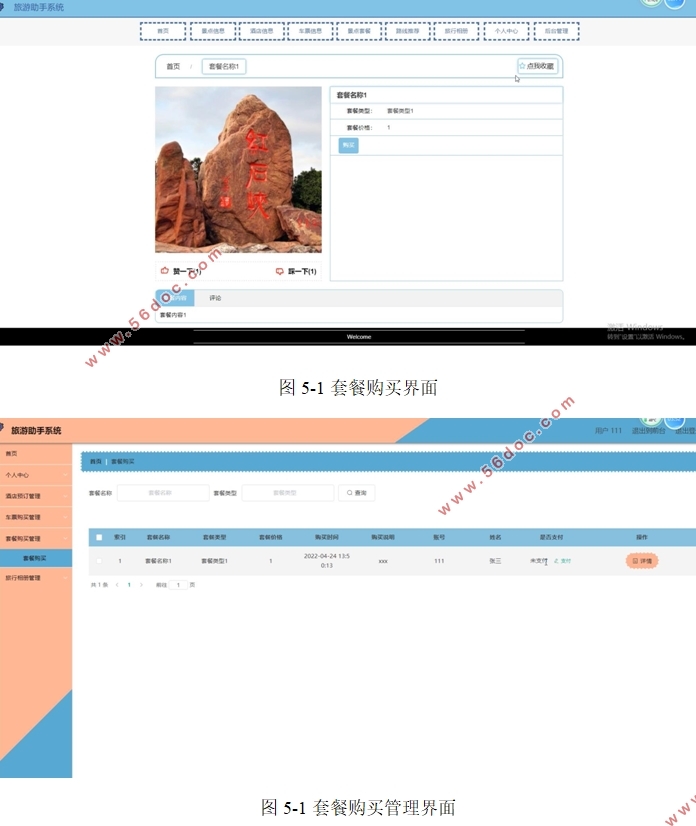Click the blue 购买 purchase button
696x826 pixels.
(x=348, y=145)
